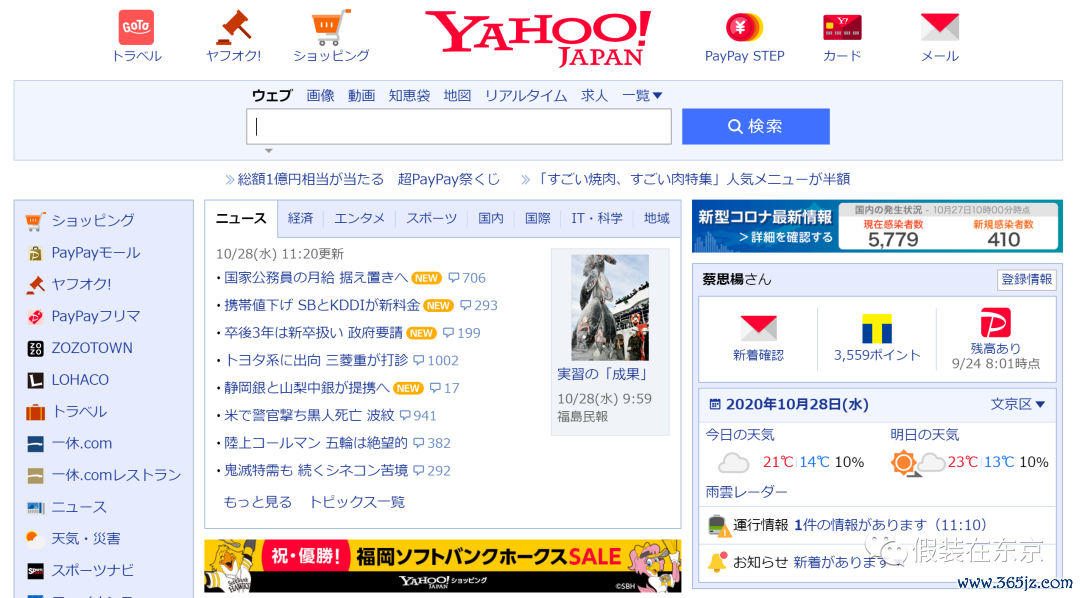Open the メール envelope icon in header

pos(939,28)
